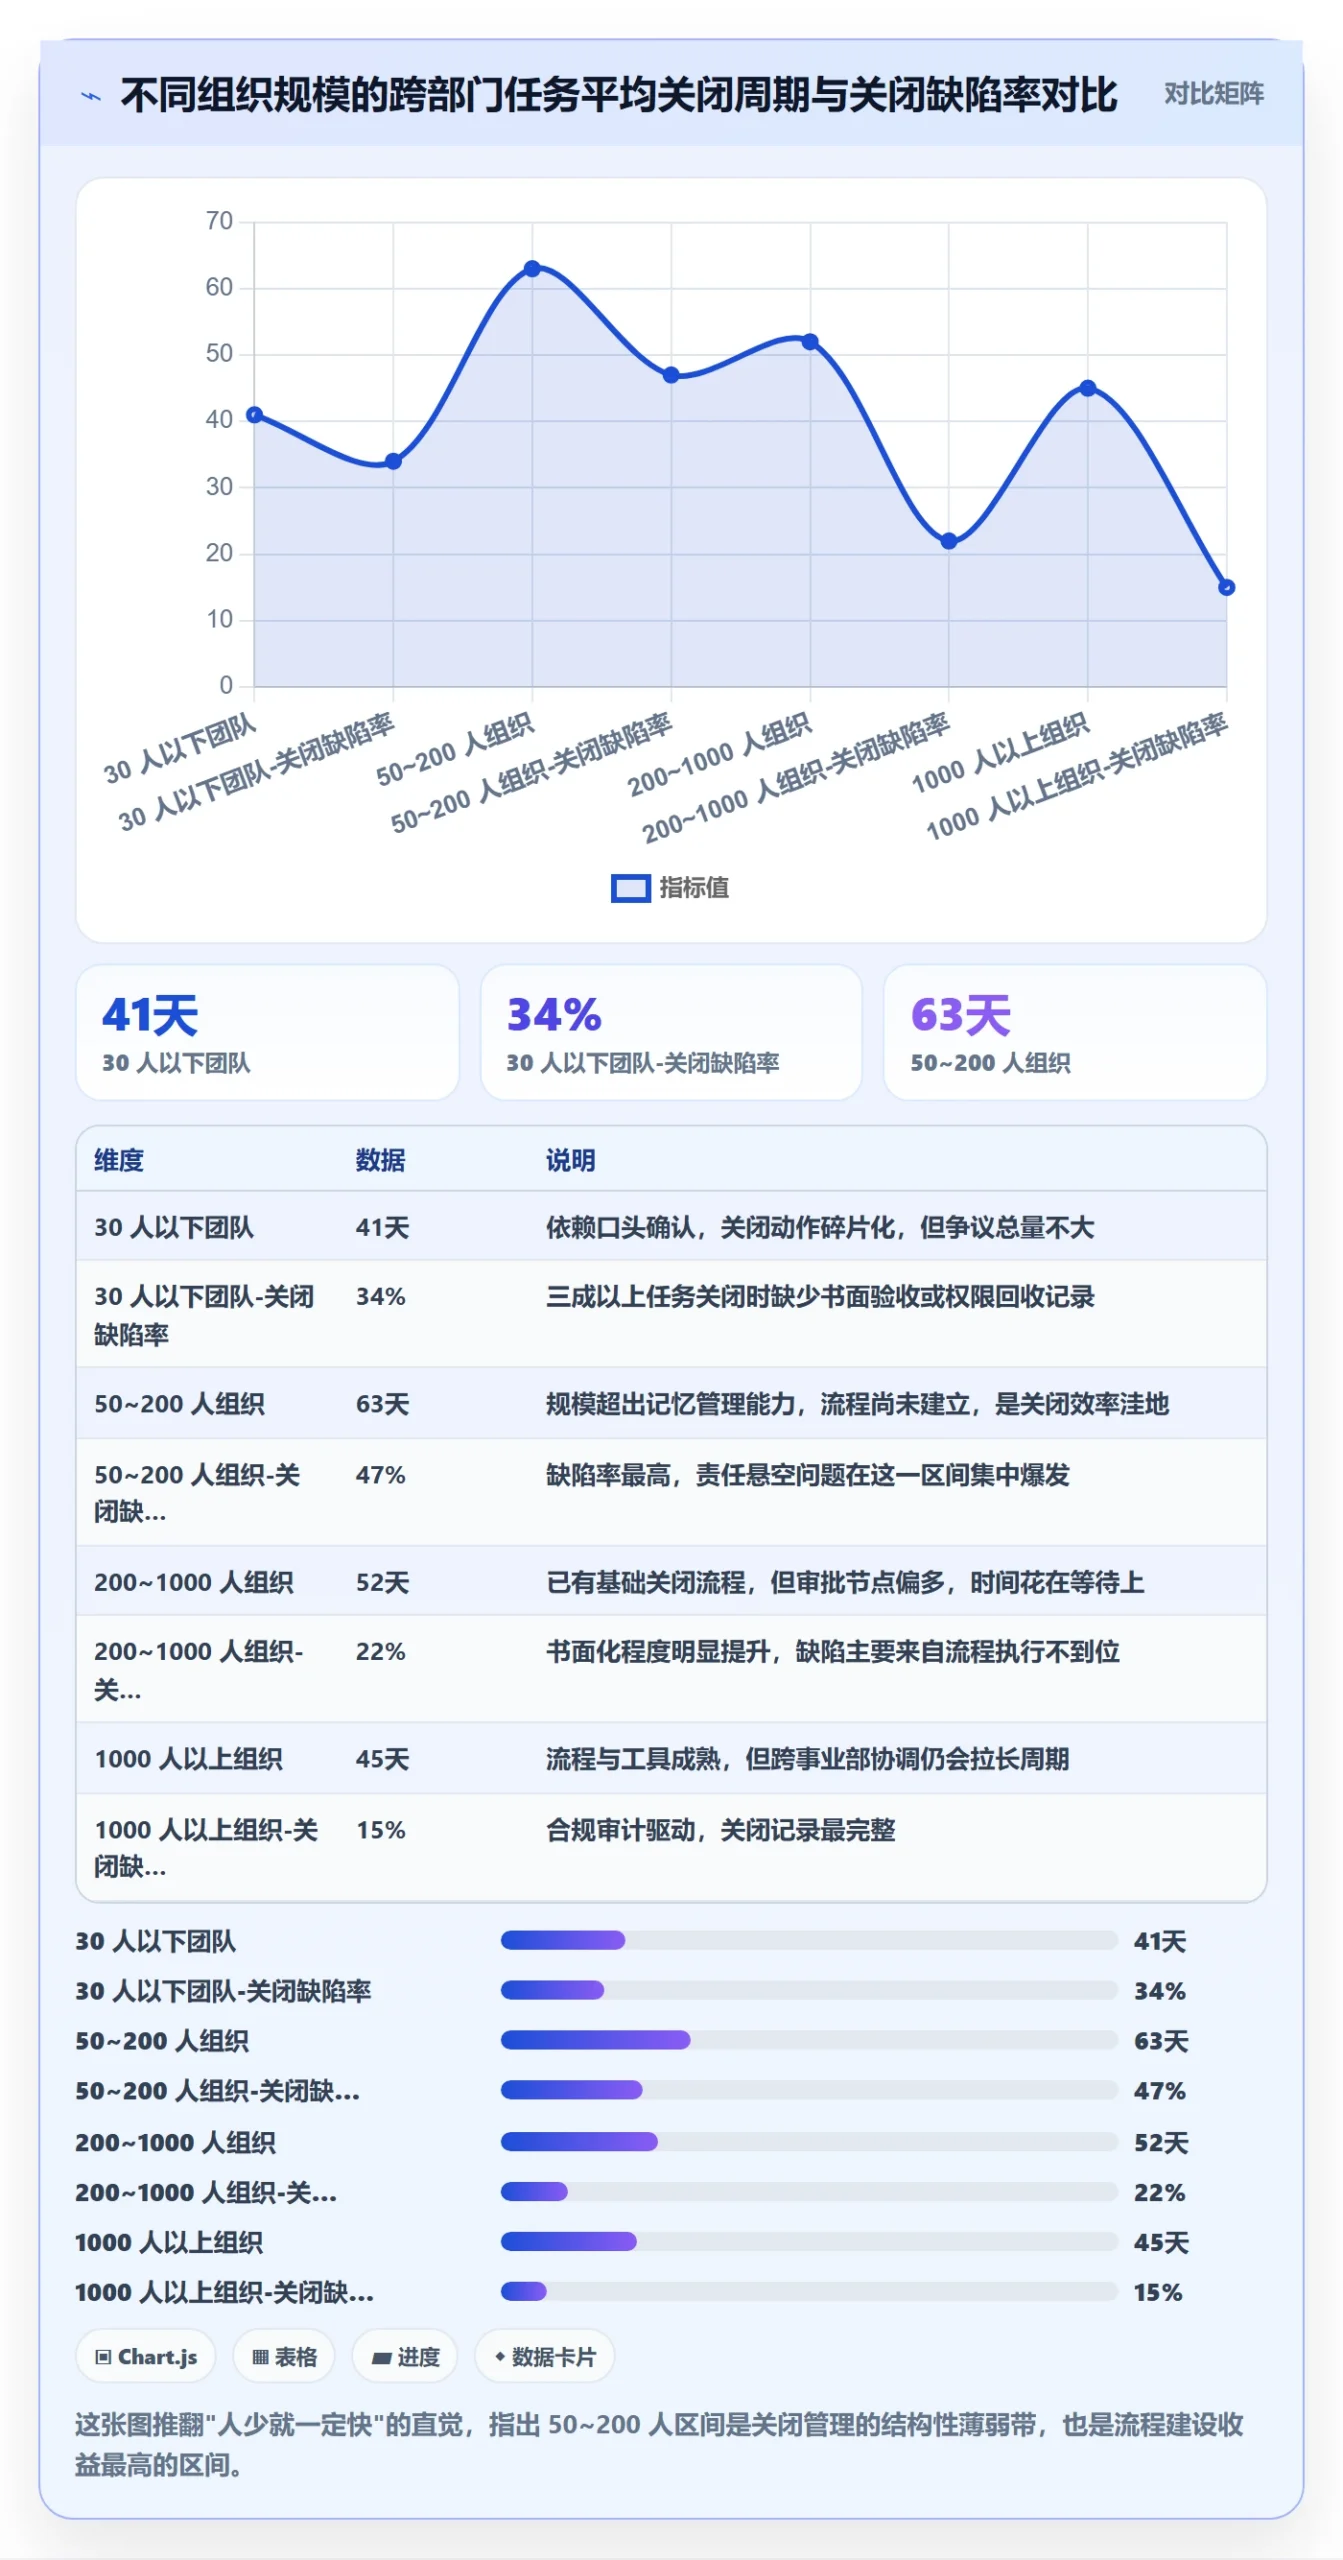Click the bar icon in 进度 tag
The width and height of the screenshot is (1343, 2560).
pos(381,2358)
